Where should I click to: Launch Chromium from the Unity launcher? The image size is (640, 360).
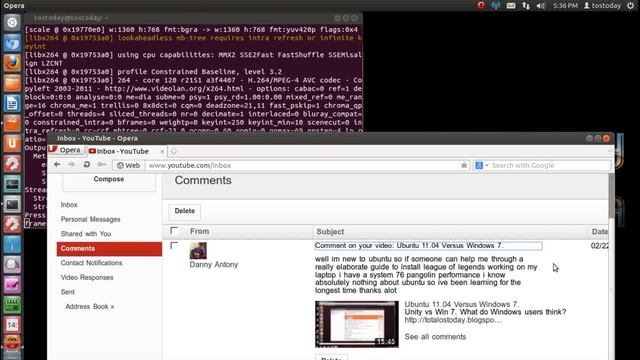(12, 43)
